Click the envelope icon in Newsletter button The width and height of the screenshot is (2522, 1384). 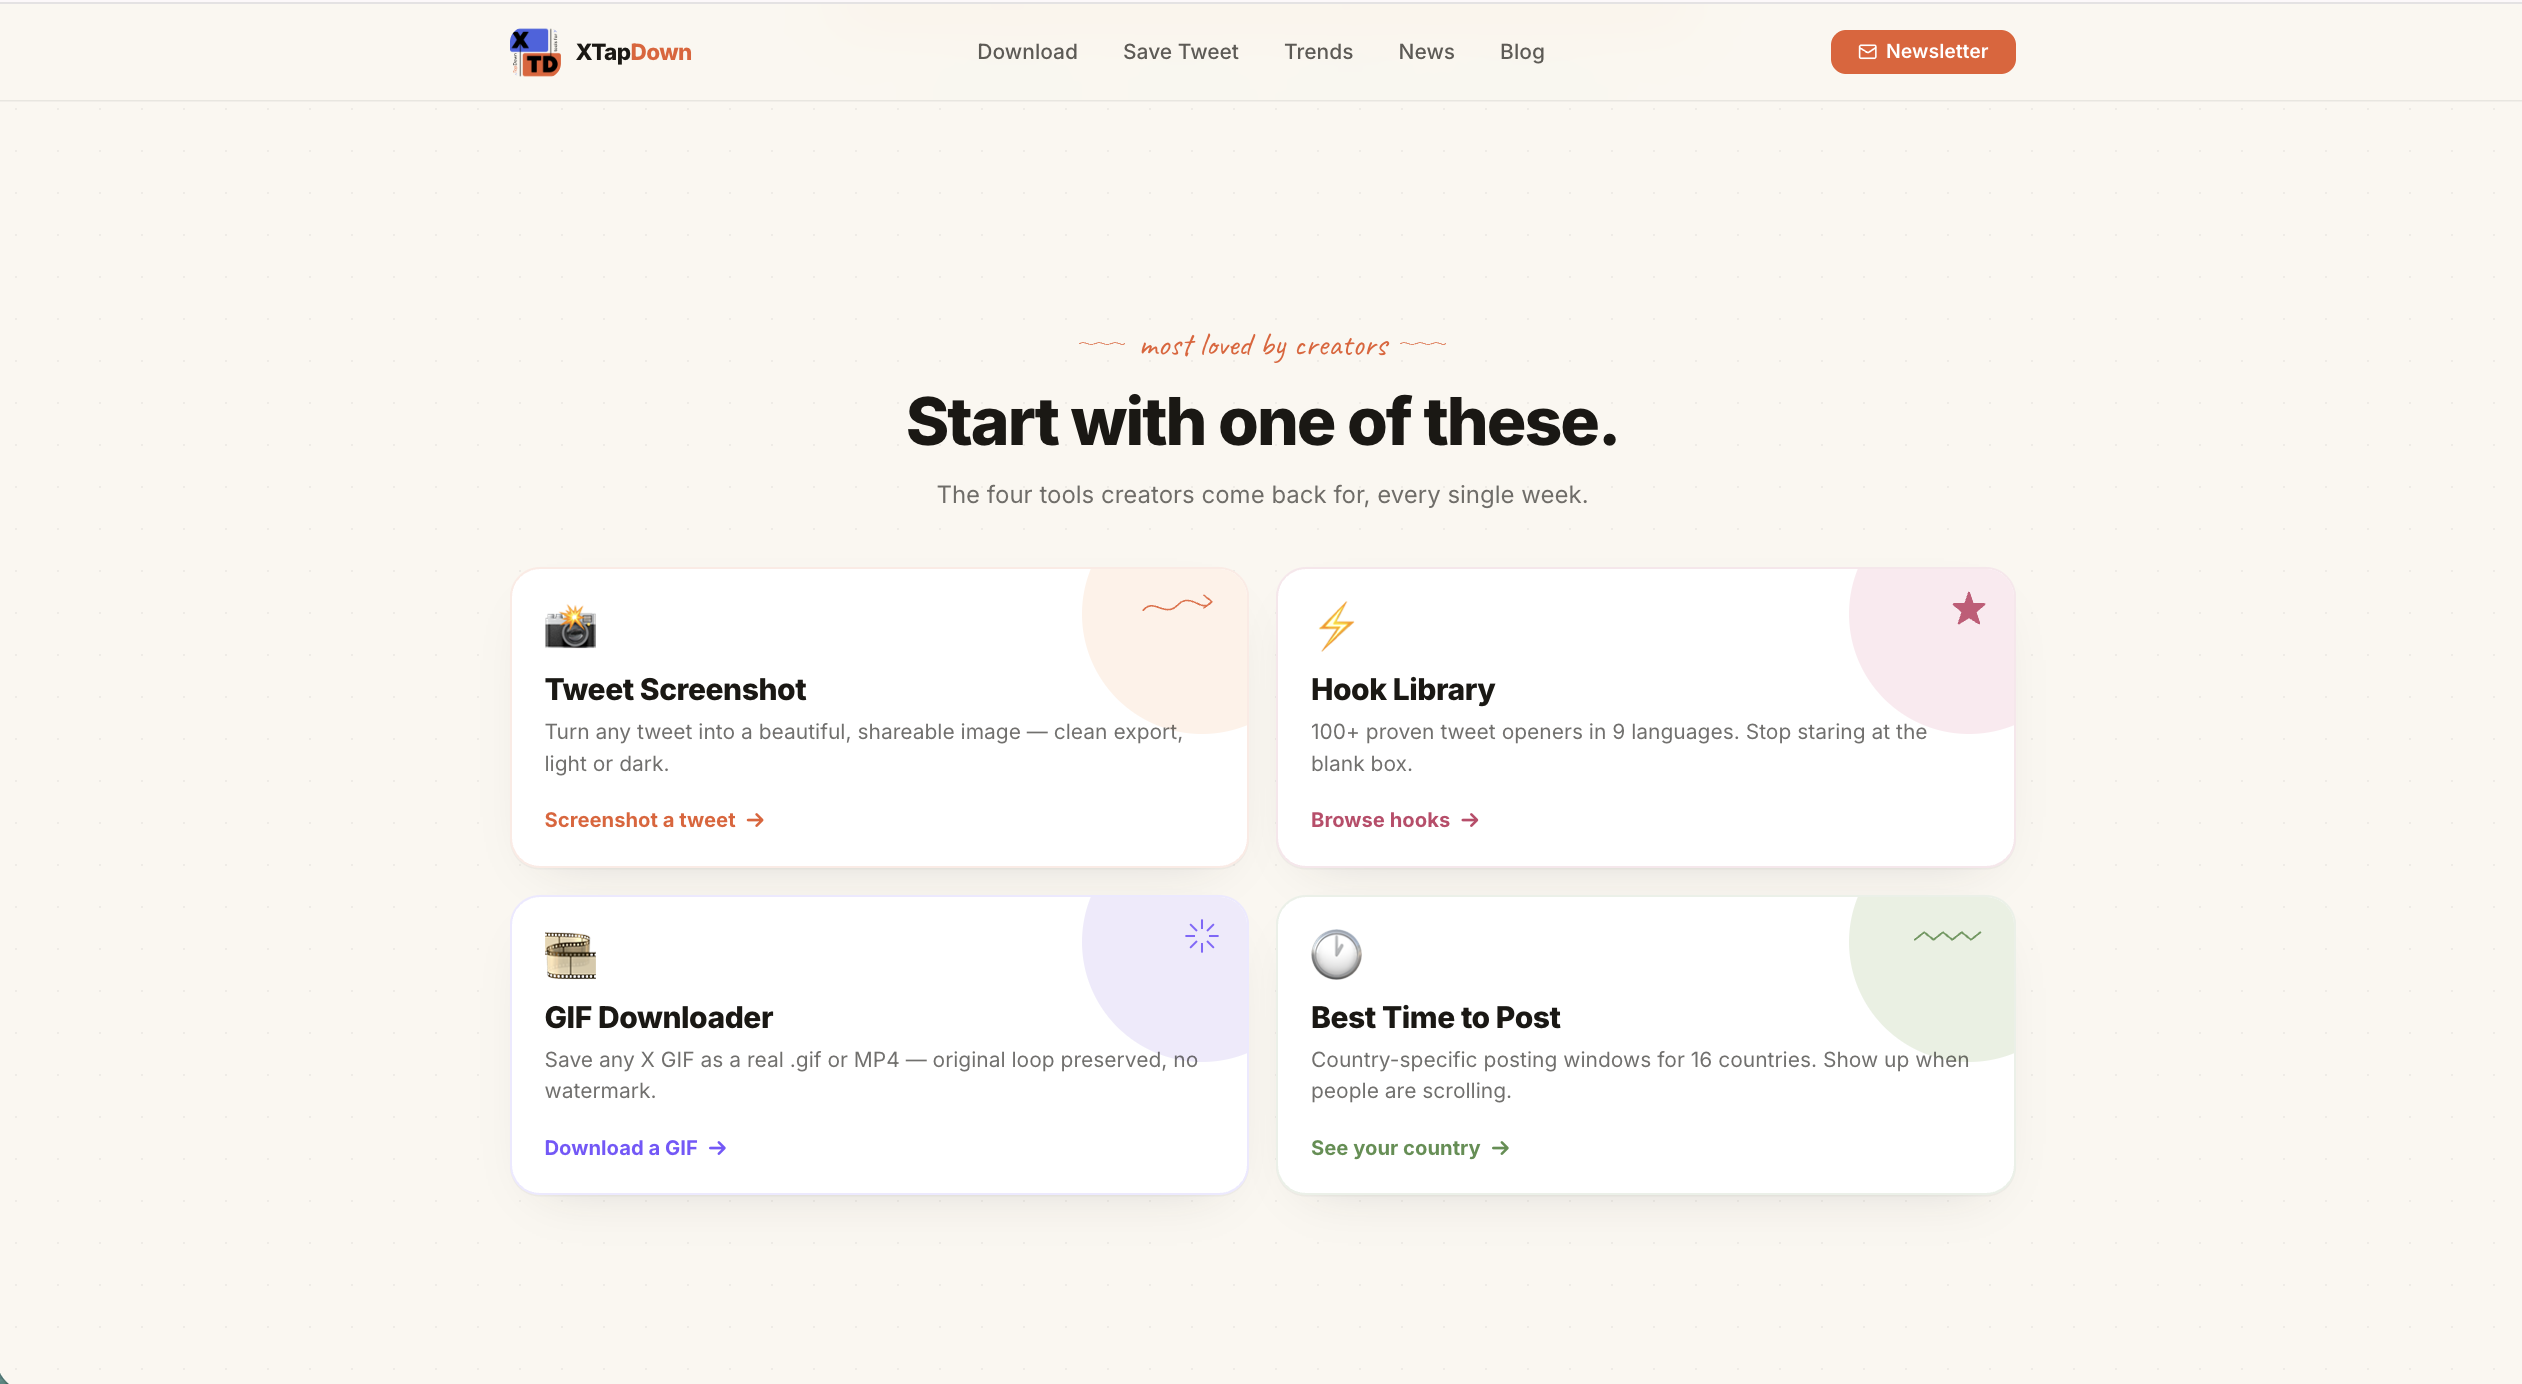pos(1867,52)
